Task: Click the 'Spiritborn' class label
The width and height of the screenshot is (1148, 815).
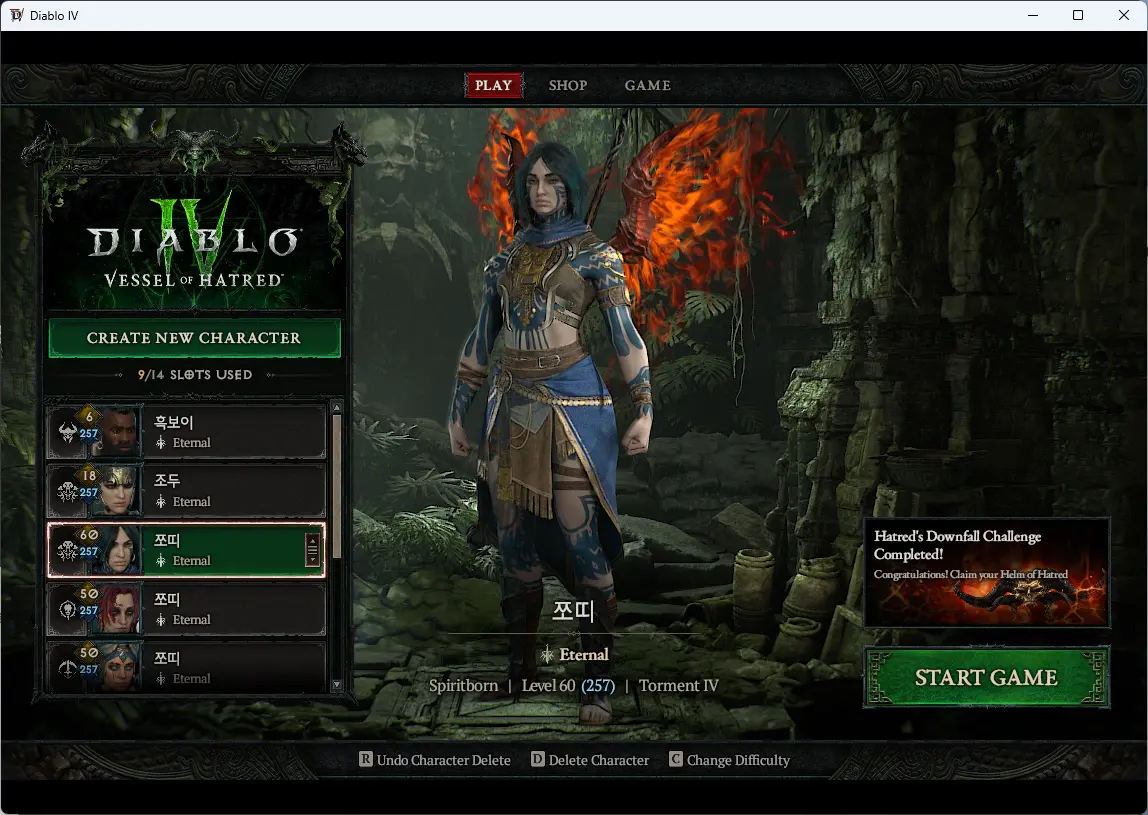Action: click(x=463, y=685)
